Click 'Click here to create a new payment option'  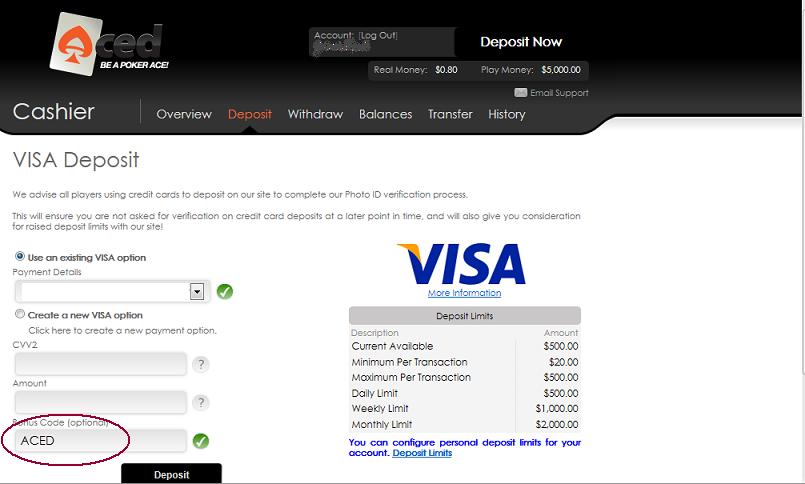pos(123,331)
